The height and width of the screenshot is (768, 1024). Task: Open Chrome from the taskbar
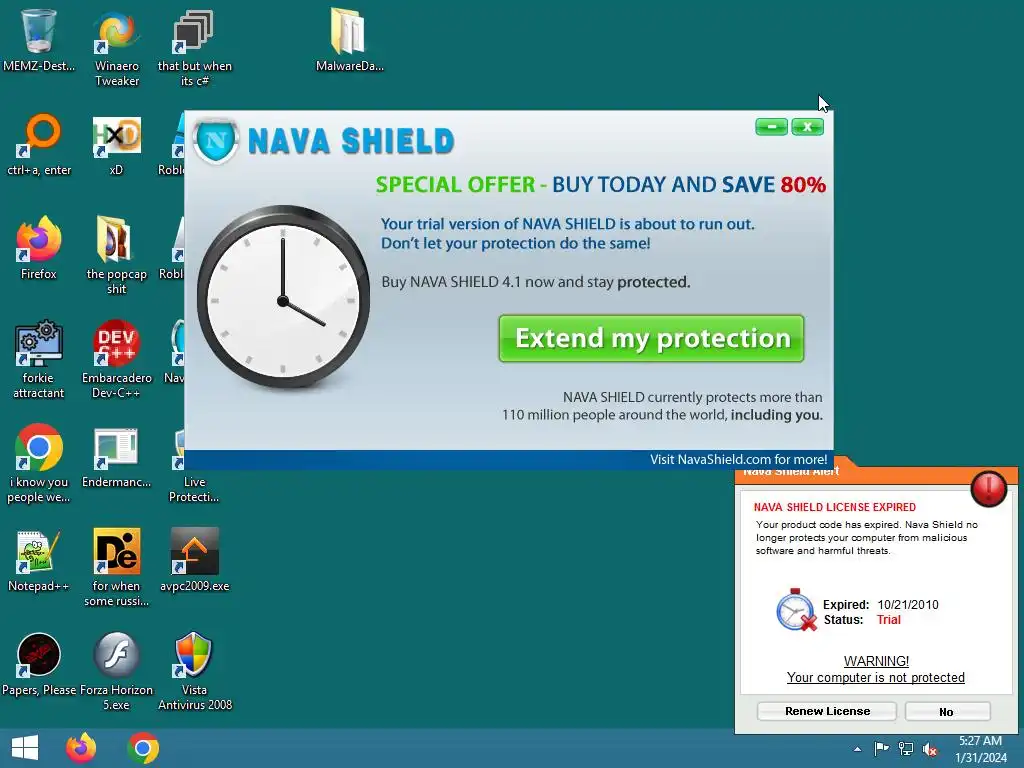tap(144, 748)
